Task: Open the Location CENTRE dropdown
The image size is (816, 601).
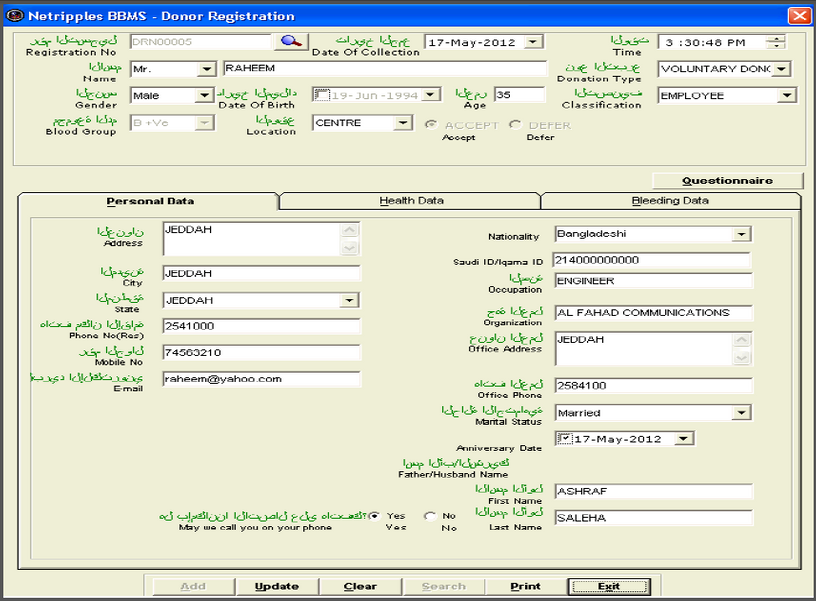Action: pos(402,123)
